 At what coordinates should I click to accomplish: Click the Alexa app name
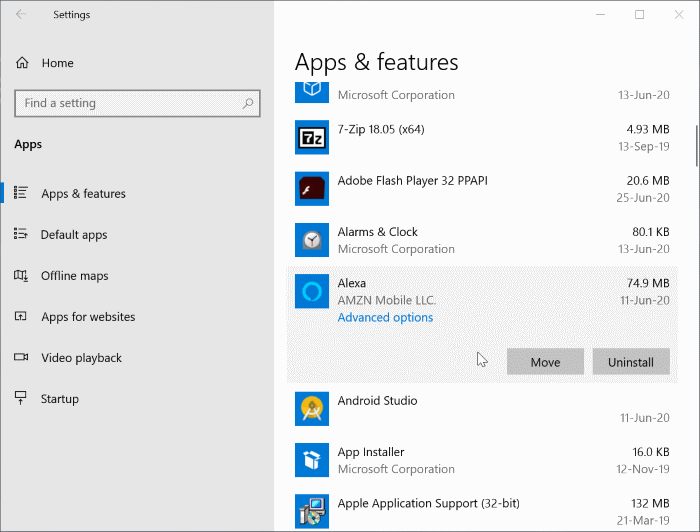351,283
